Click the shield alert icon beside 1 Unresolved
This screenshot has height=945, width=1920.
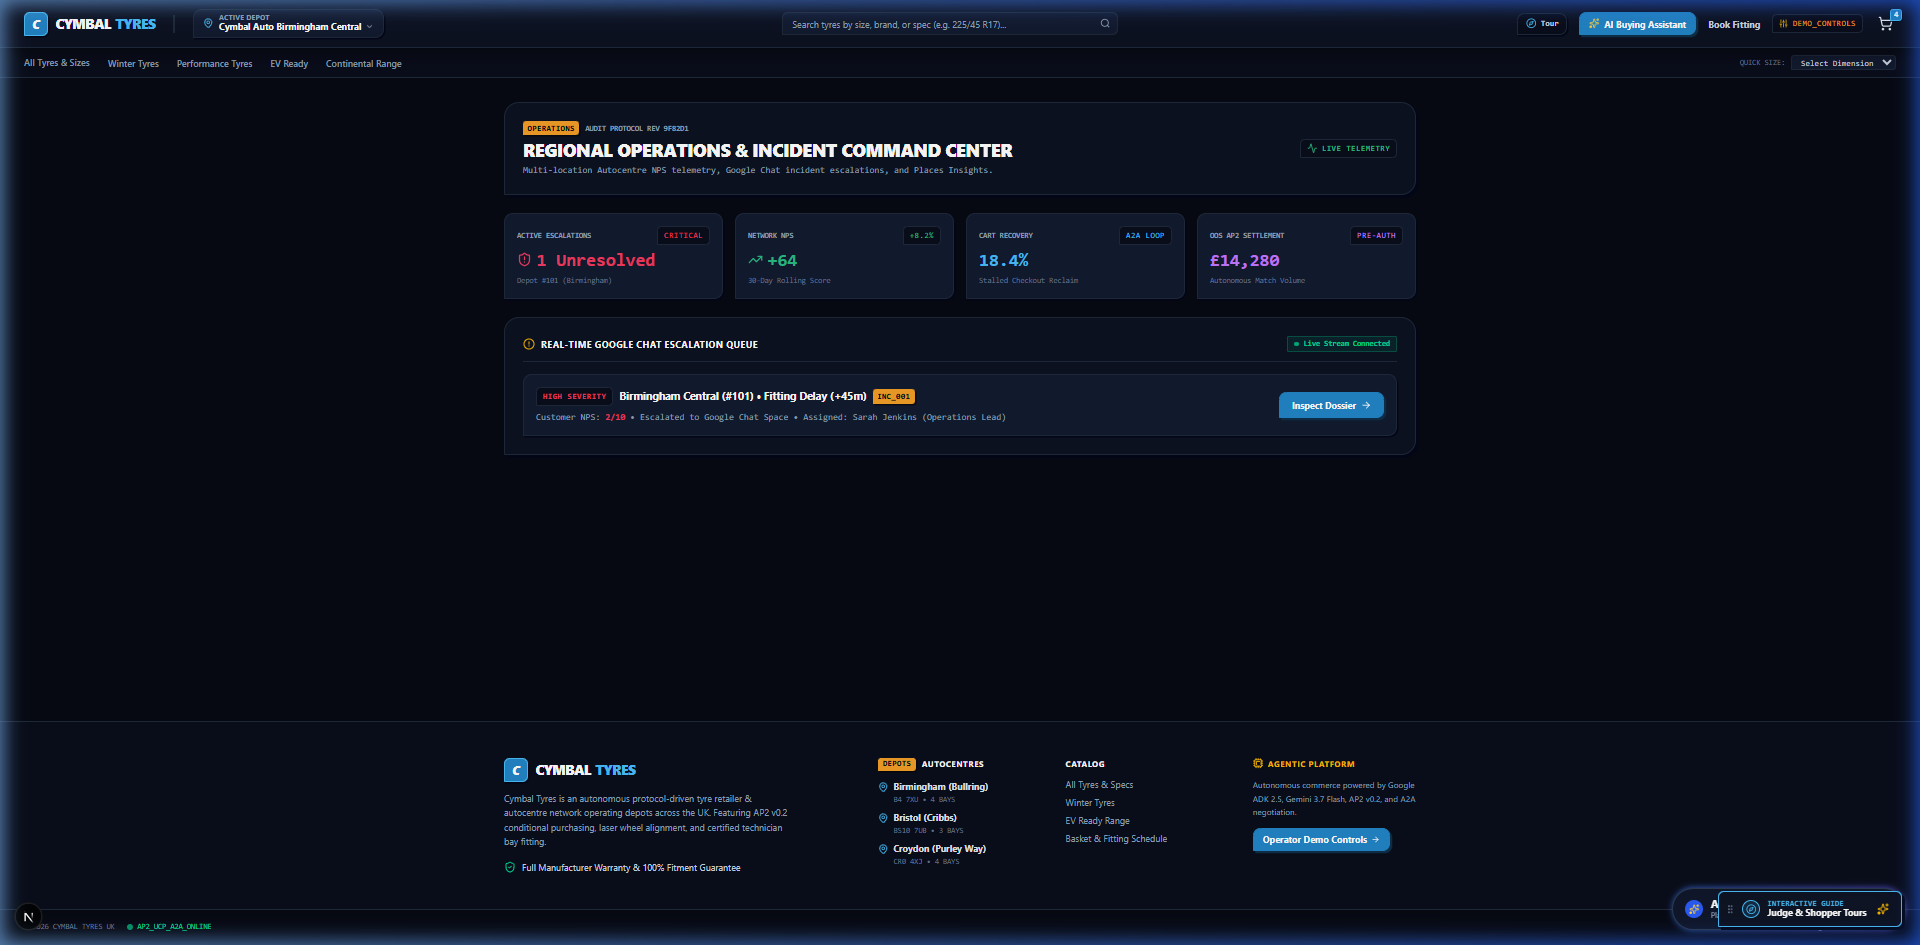(x=524, y=260)
